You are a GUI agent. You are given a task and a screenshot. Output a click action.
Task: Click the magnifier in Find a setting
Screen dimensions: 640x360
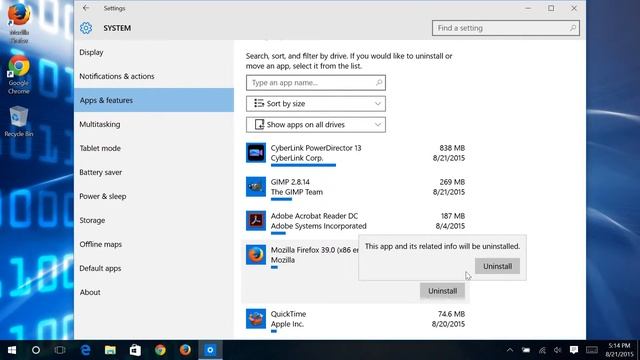573,28
